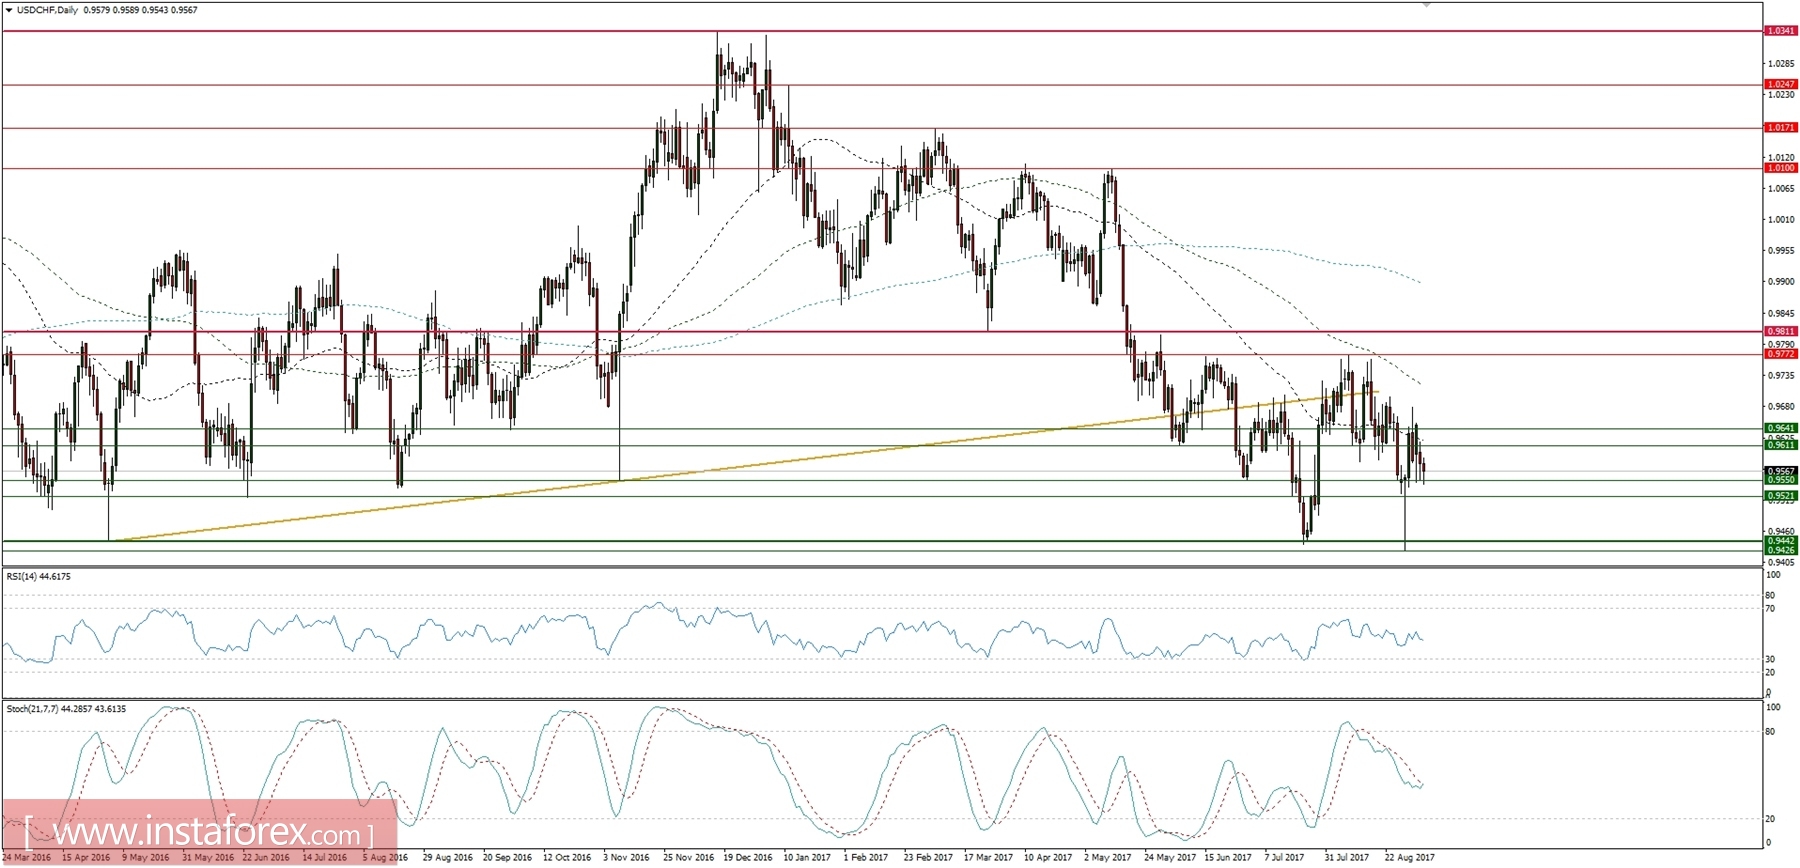1800x868 pixels.
Task: Click the 0.9735 price axis value
Action: click(1781, 376)
